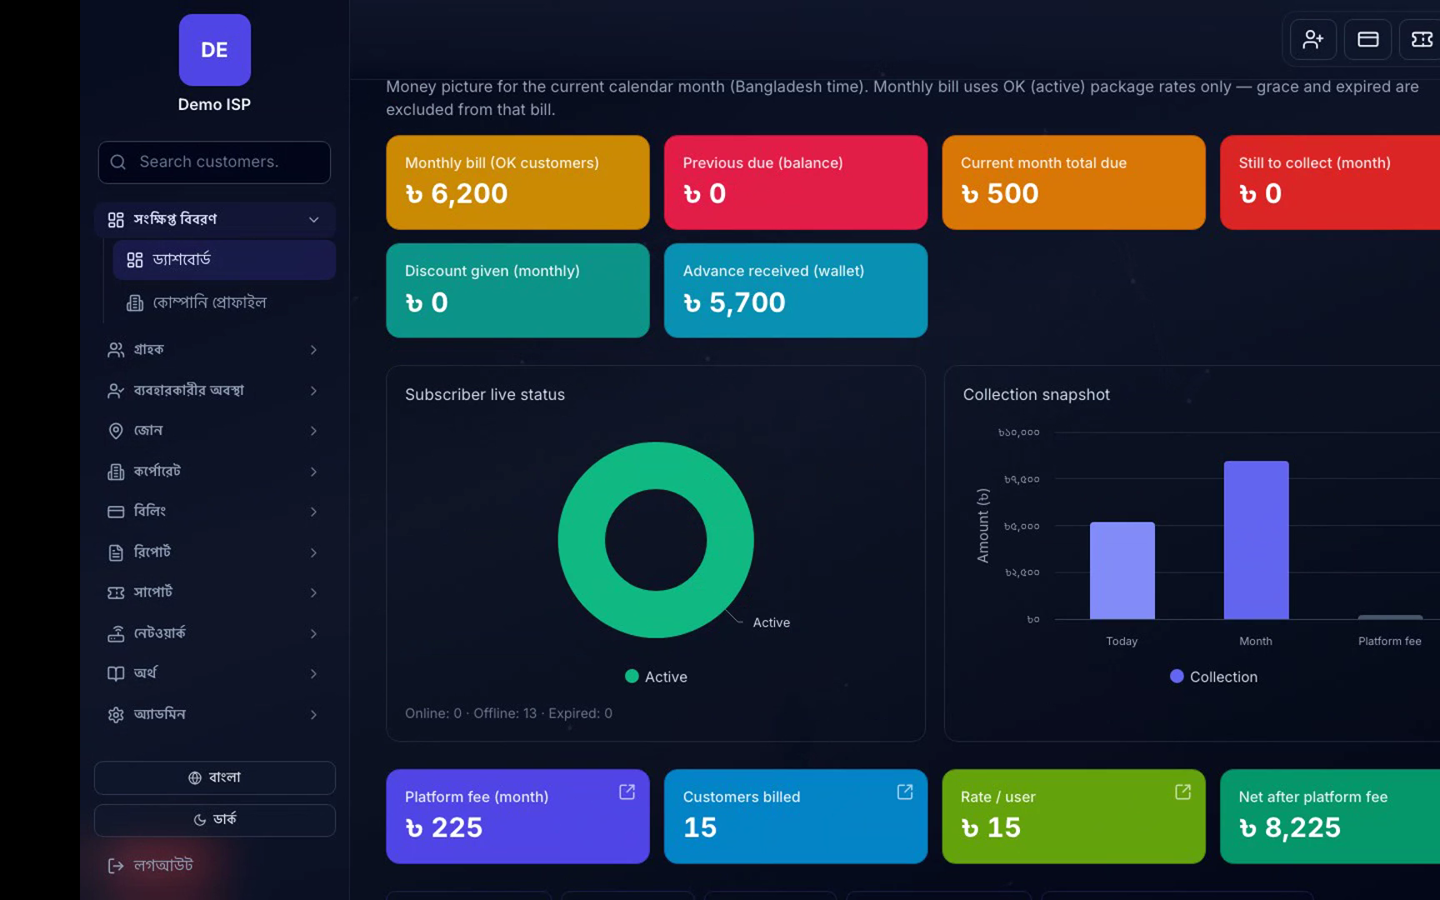Expand the বিলিং menu chevron
Image resolution: width=1440 pixels, height=900 pixels.
[x=314, y=512]
